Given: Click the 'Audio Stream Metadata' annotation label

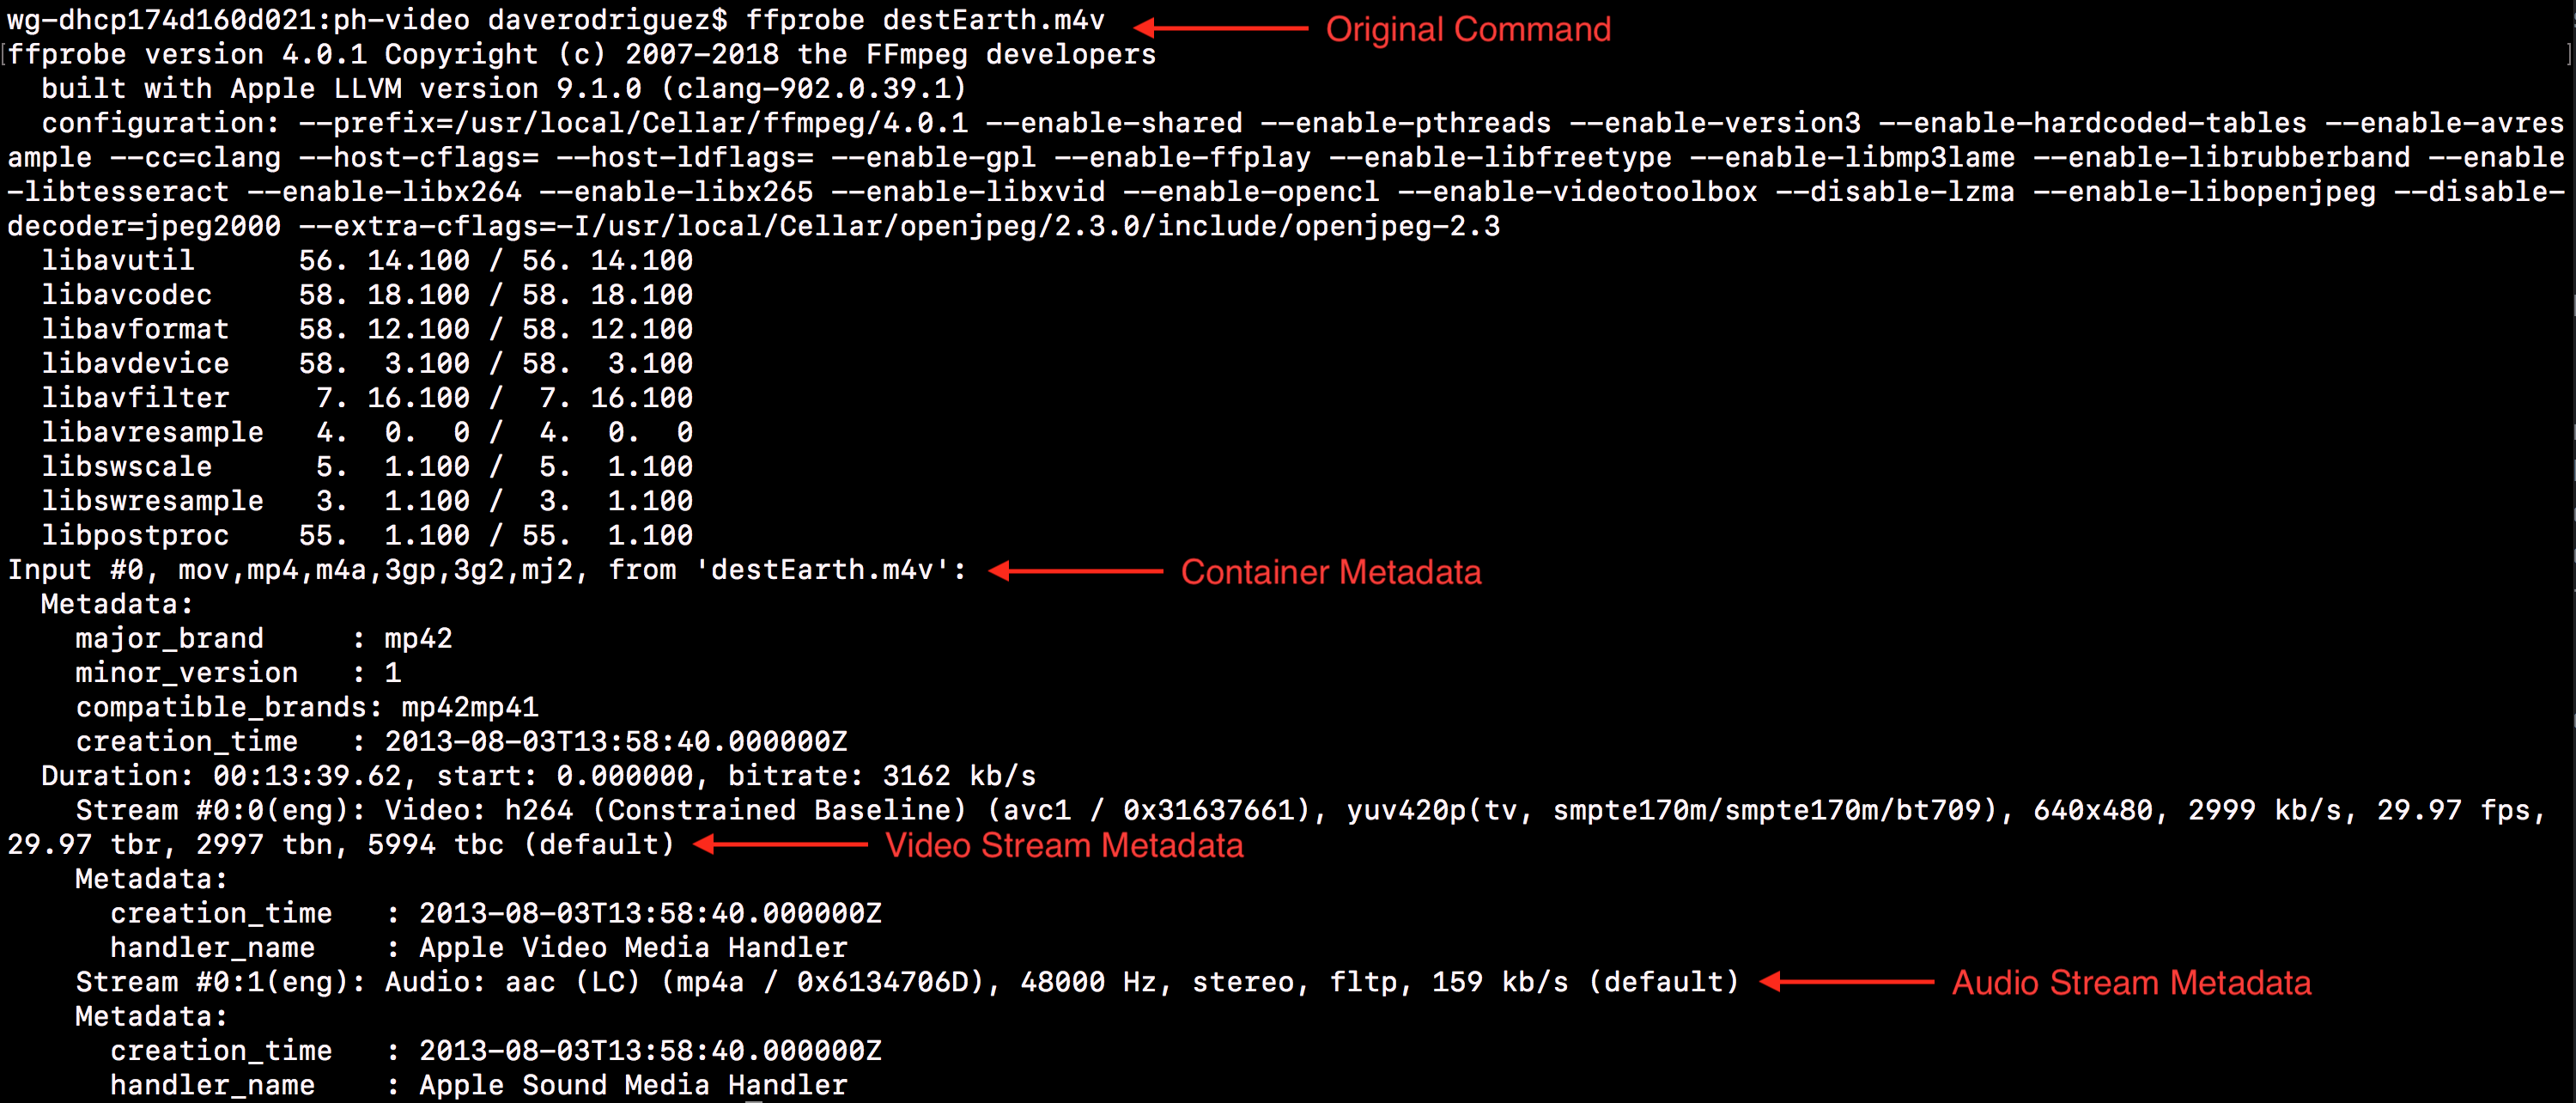Looking at the screenshot, I should point(2131,983).
